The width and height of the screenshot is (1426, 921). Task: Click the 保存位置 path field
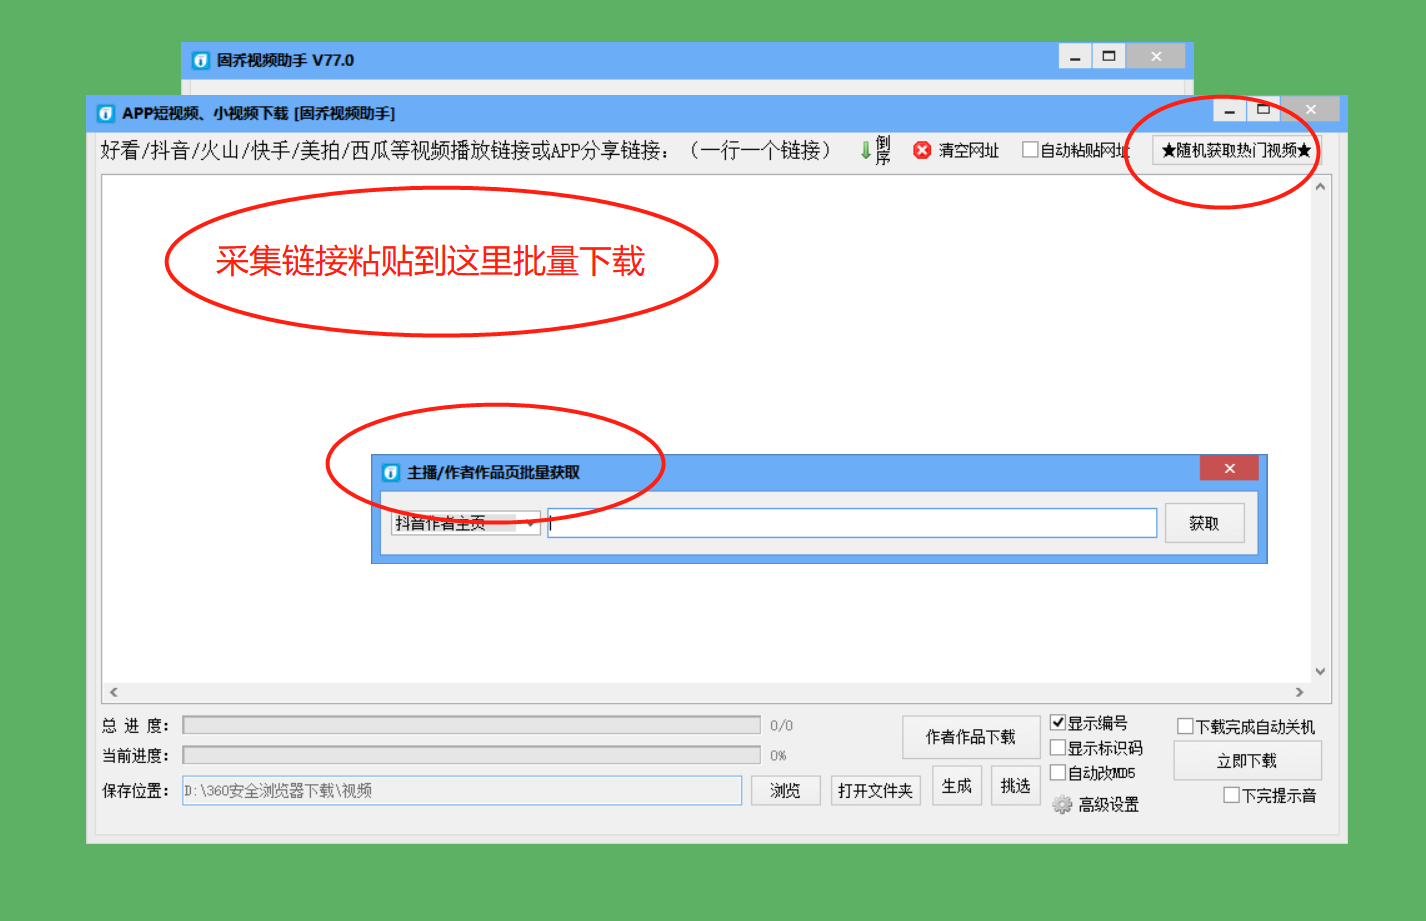[x=462, y=791]
